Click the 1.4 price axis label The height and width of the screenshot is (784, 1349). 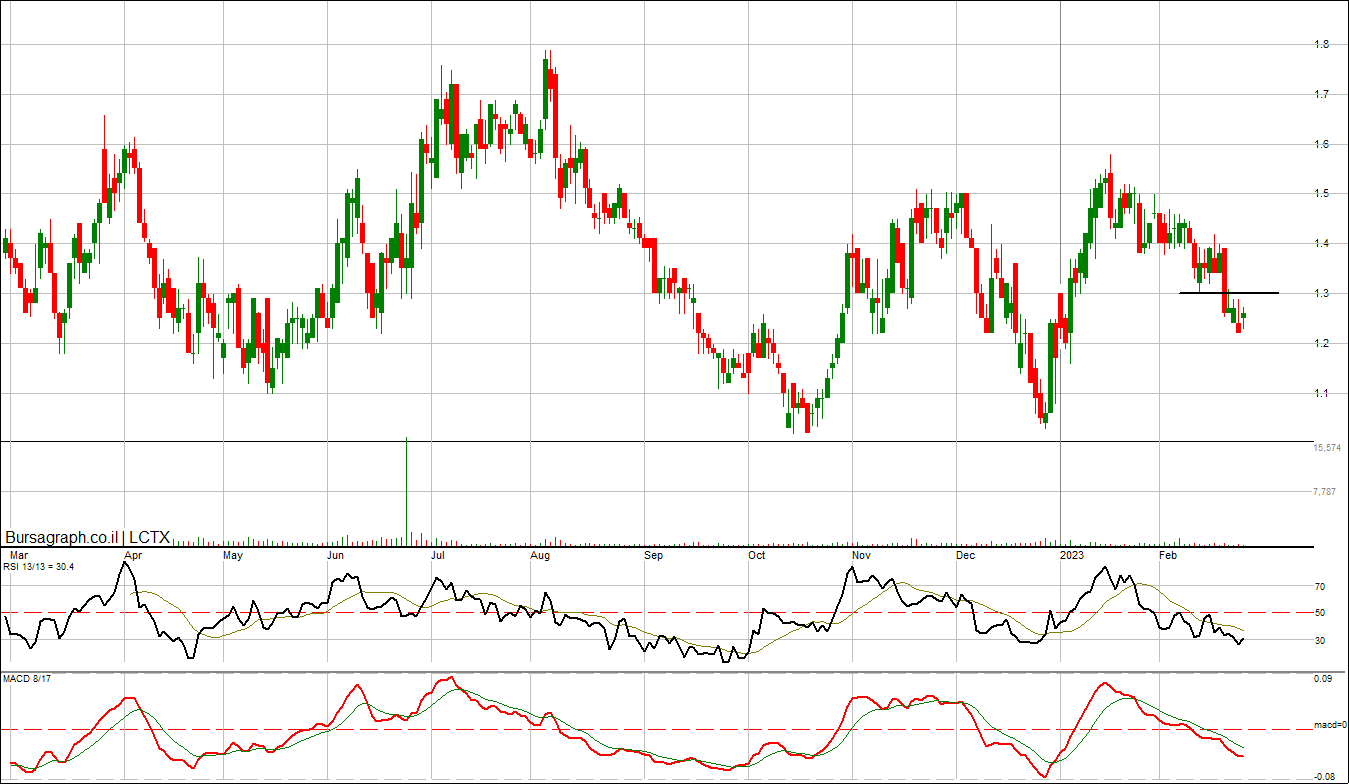1321,244
